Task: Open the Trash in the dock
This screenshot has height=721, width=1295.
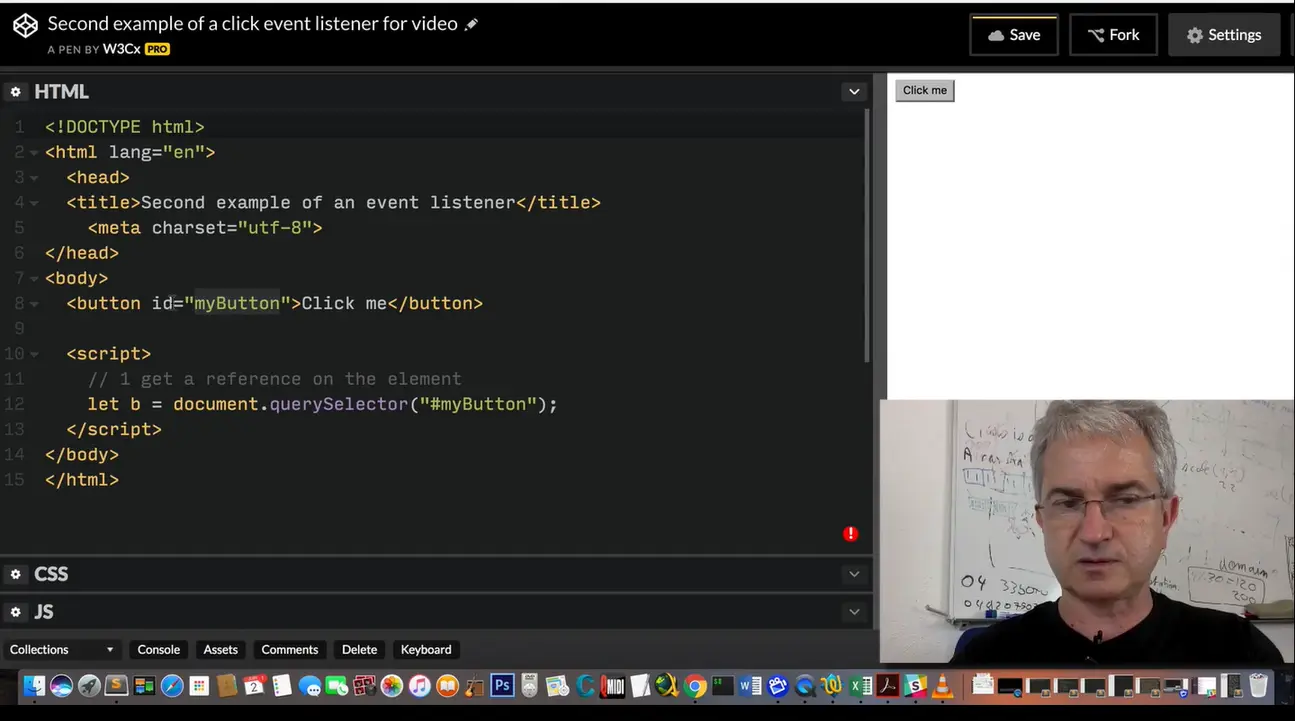Action: (1258, 686)
